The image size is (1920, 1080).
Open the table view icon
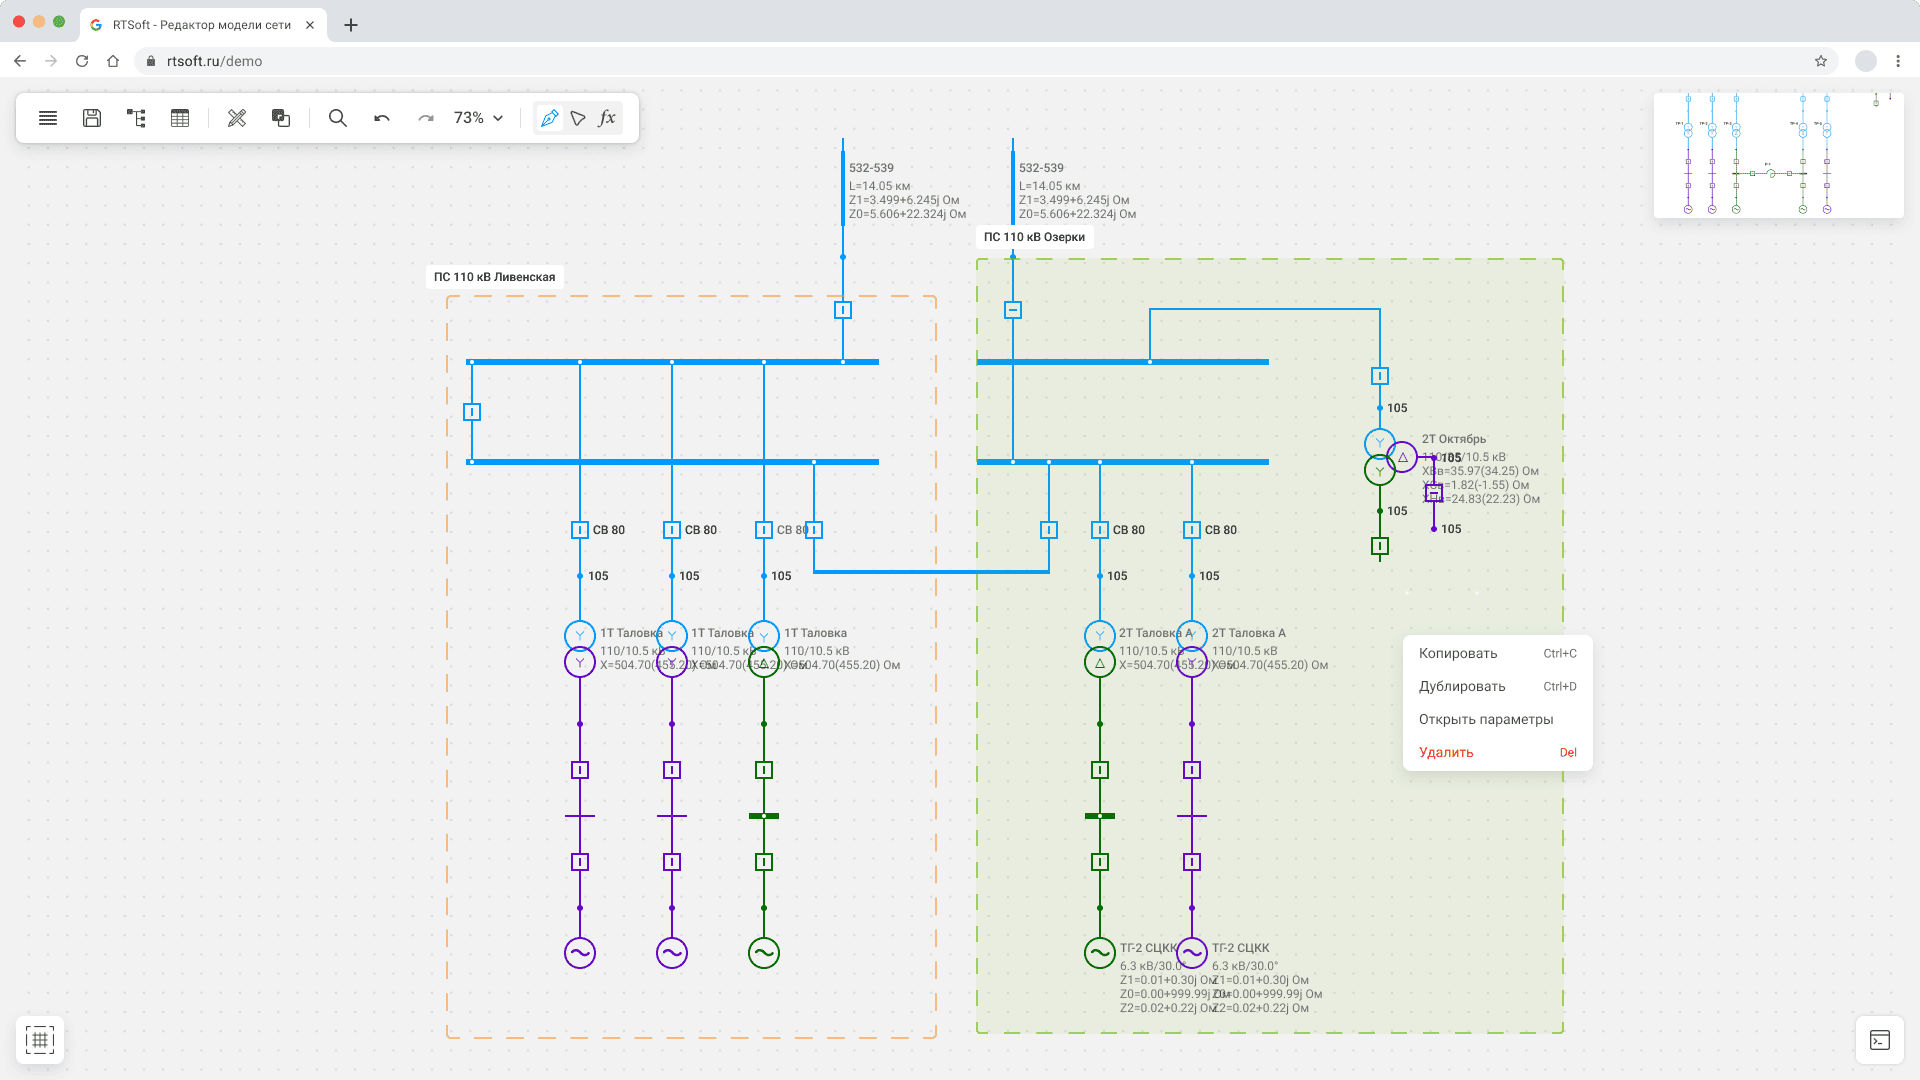point(180,118)
